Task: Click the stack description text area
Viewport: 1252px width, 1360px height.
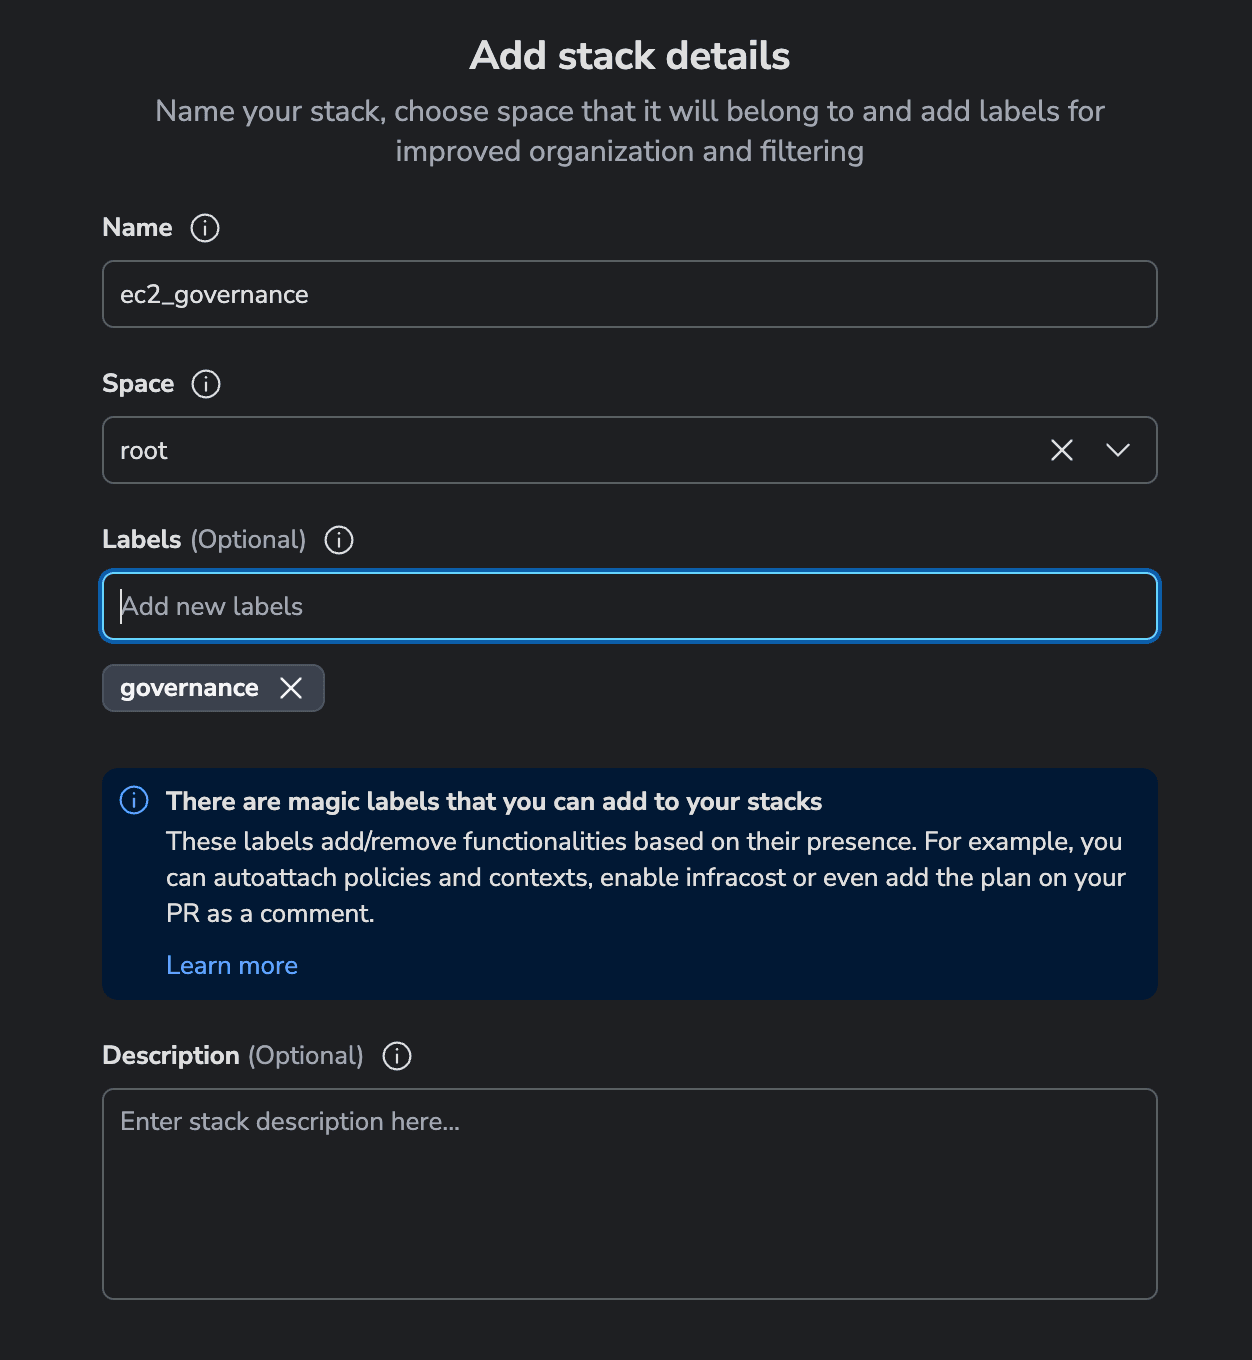Action: coord(630,1194)
